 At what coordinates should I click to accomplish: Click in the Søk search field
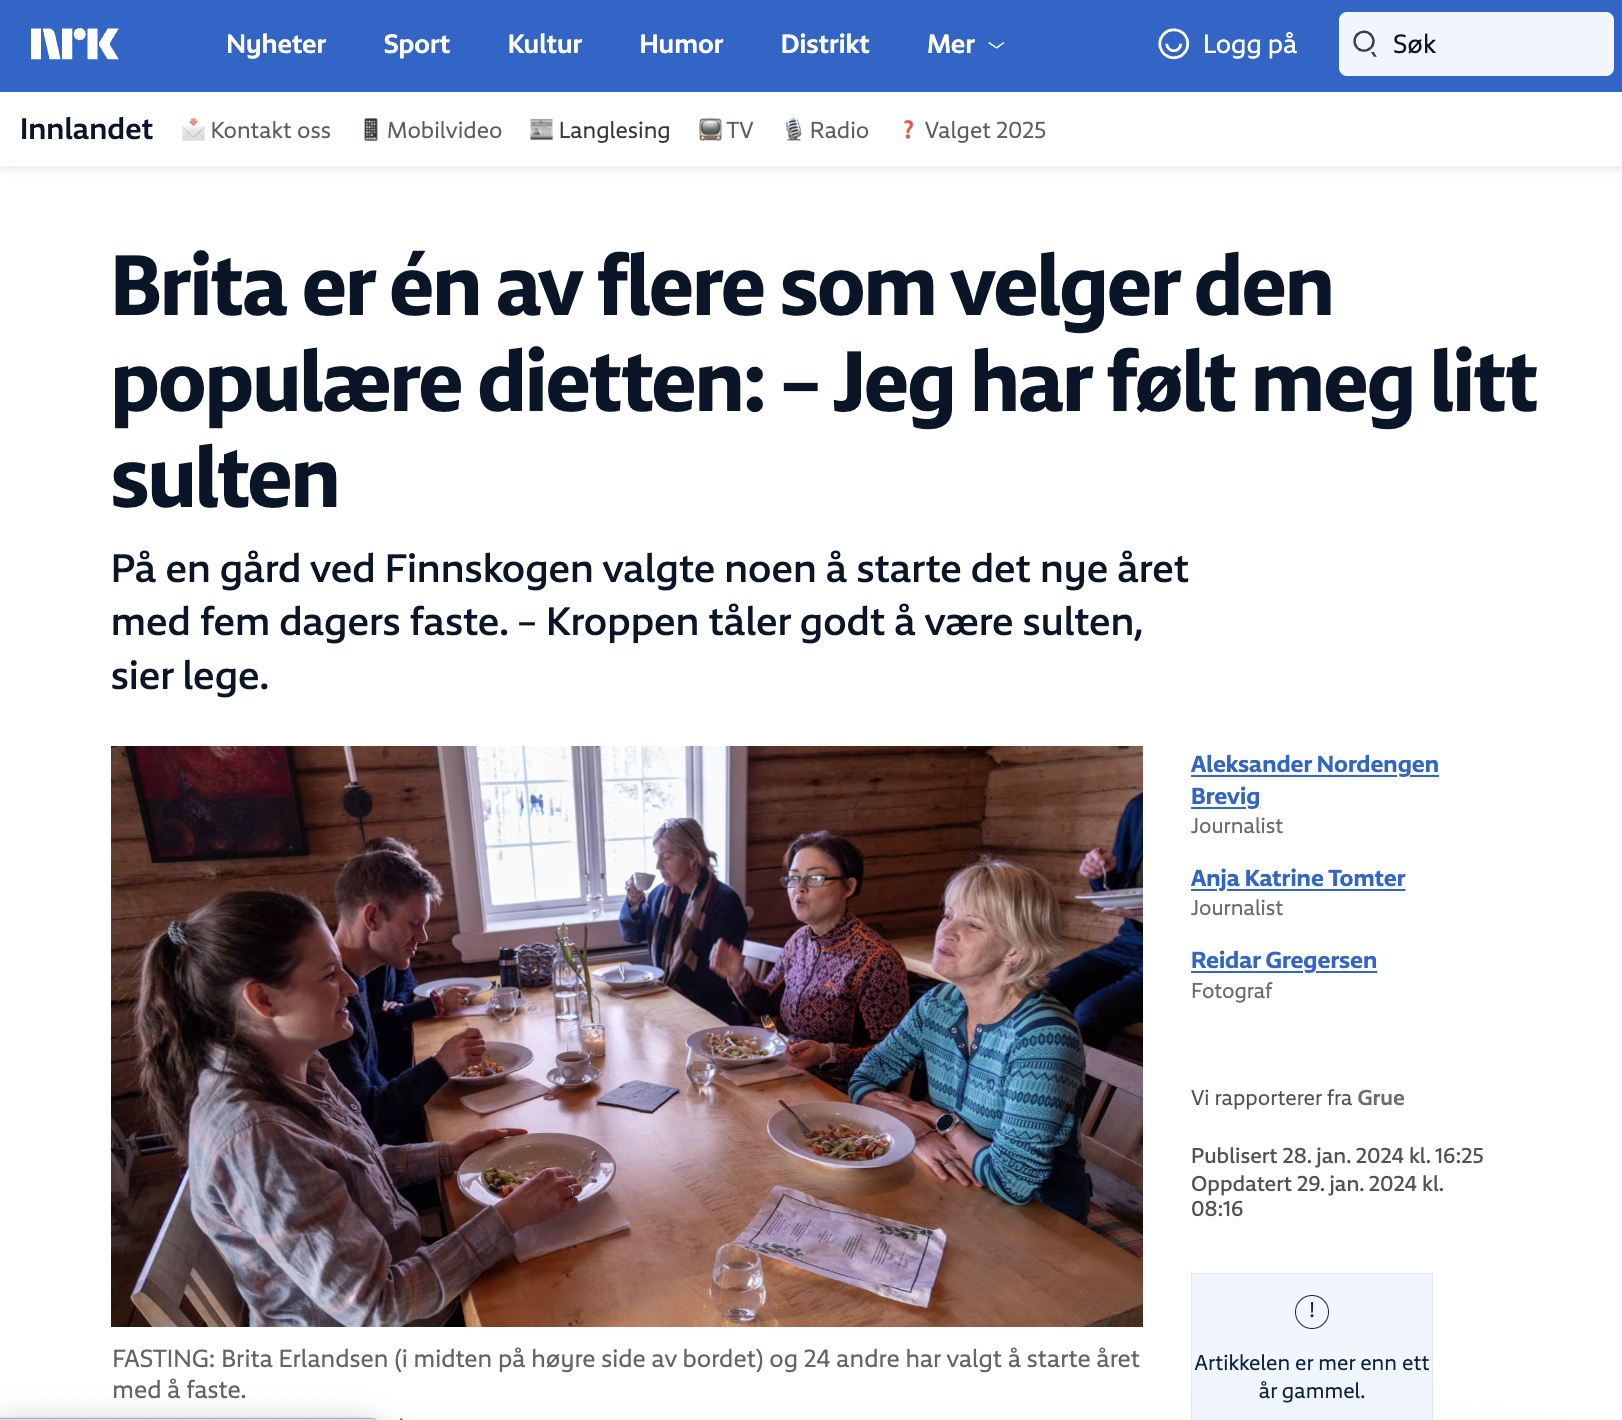pos(1476,44)
